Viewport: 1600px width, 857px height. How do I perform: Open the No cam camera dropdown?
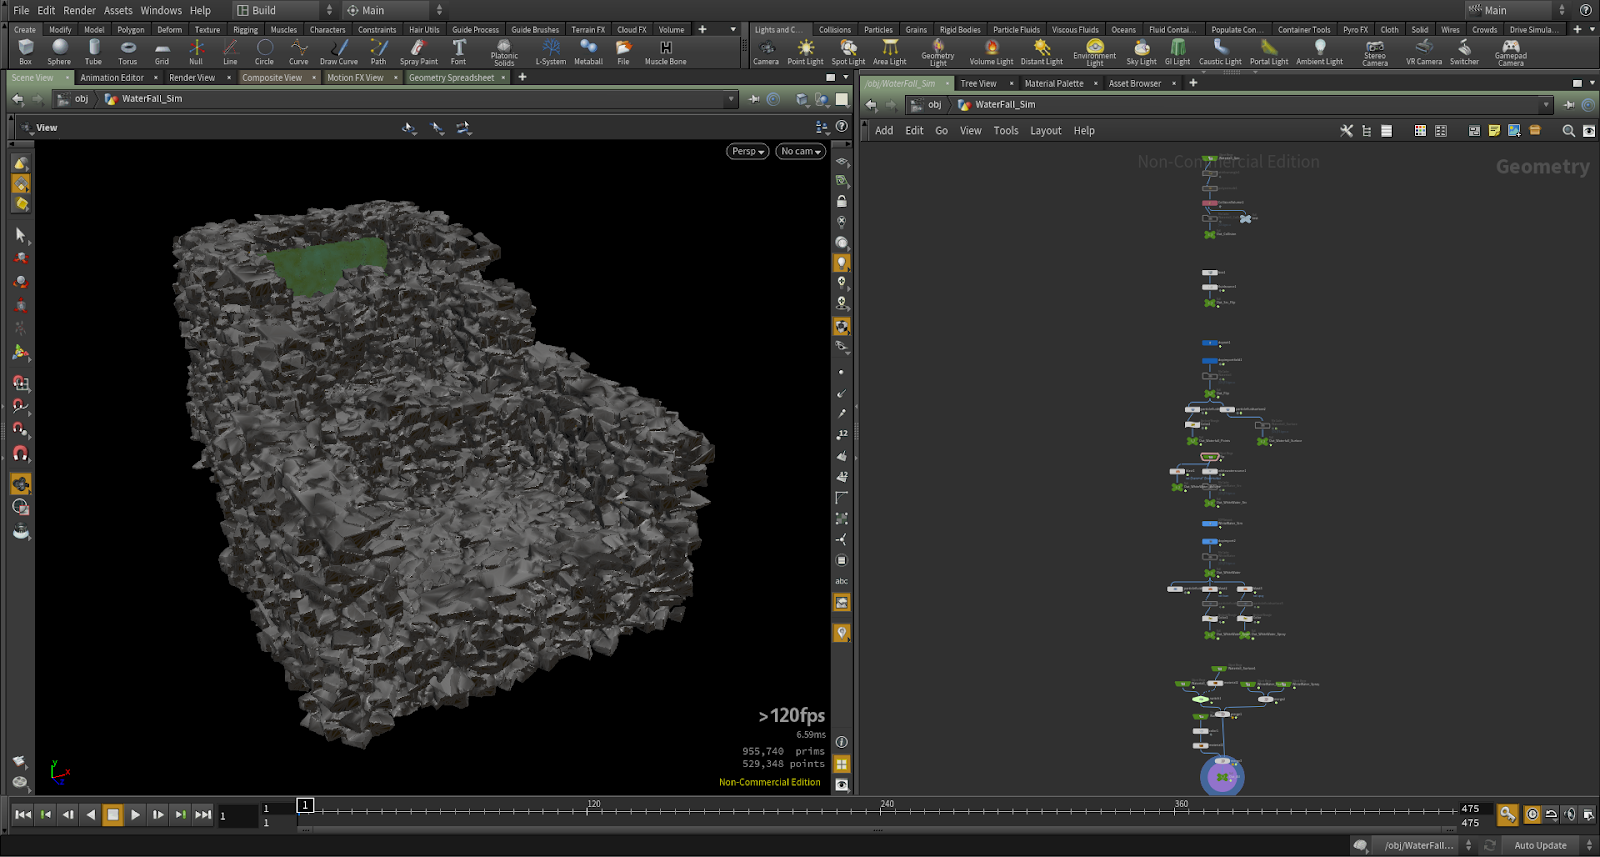800,151
